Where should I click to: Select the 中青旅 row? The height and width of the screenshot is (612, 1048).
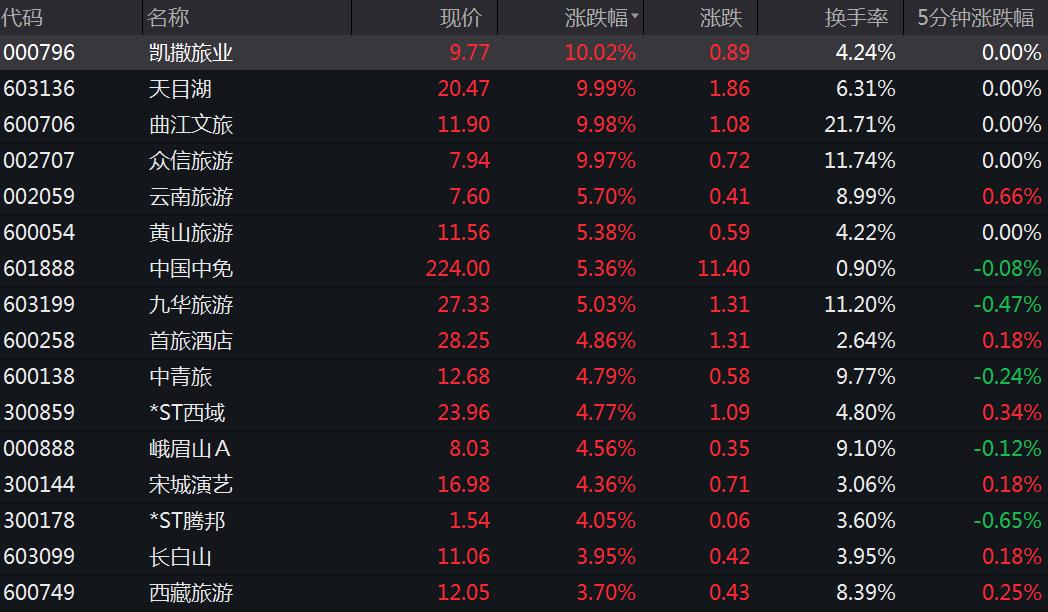[x=524, y=377]
